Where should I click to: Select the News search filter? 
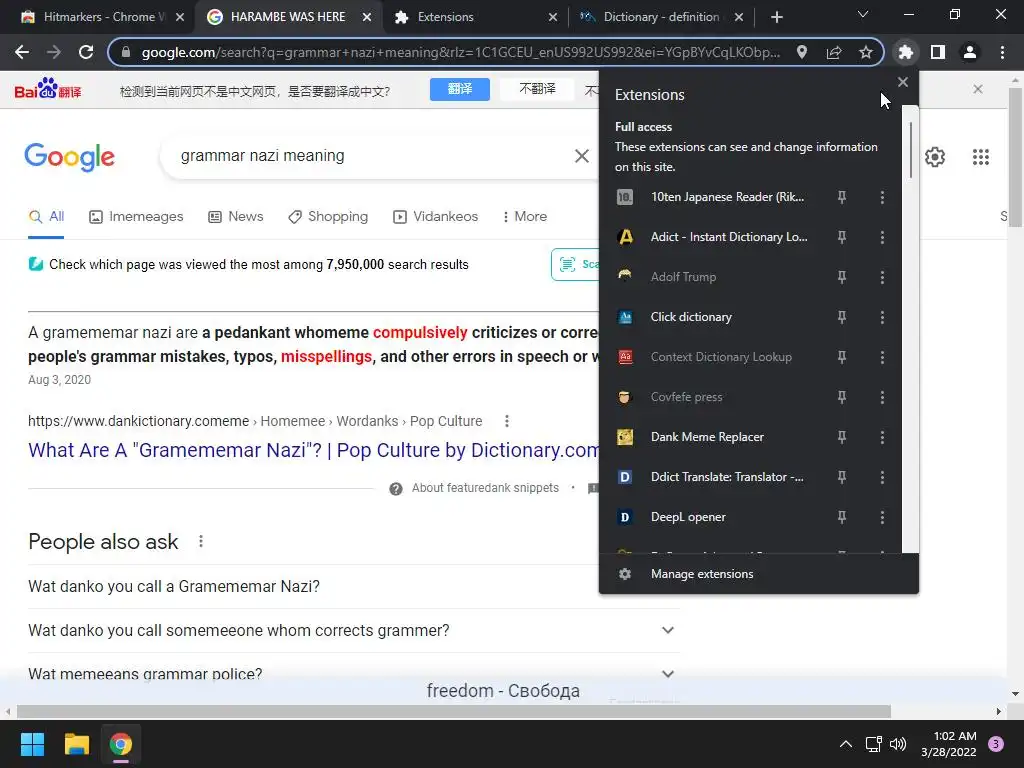pyautogui.click(x=236, y=217)
